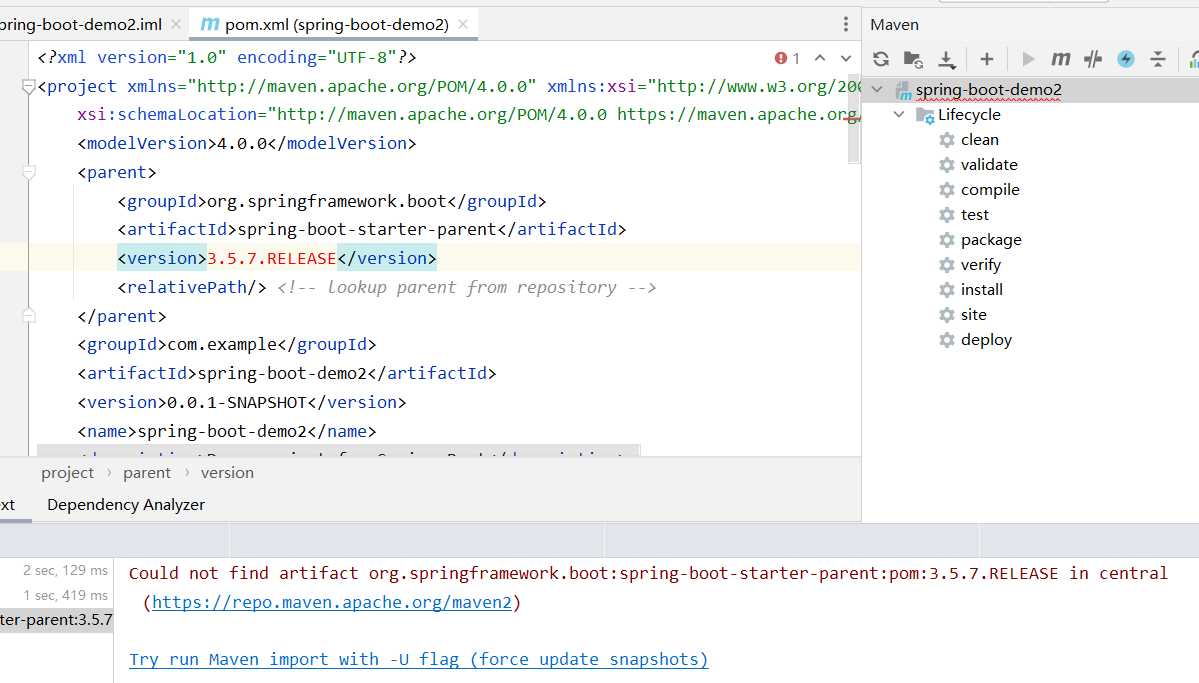This screenshot has height=683, width=1199.
Task: Reload all Maven projects
Action: tap(881, 59)
